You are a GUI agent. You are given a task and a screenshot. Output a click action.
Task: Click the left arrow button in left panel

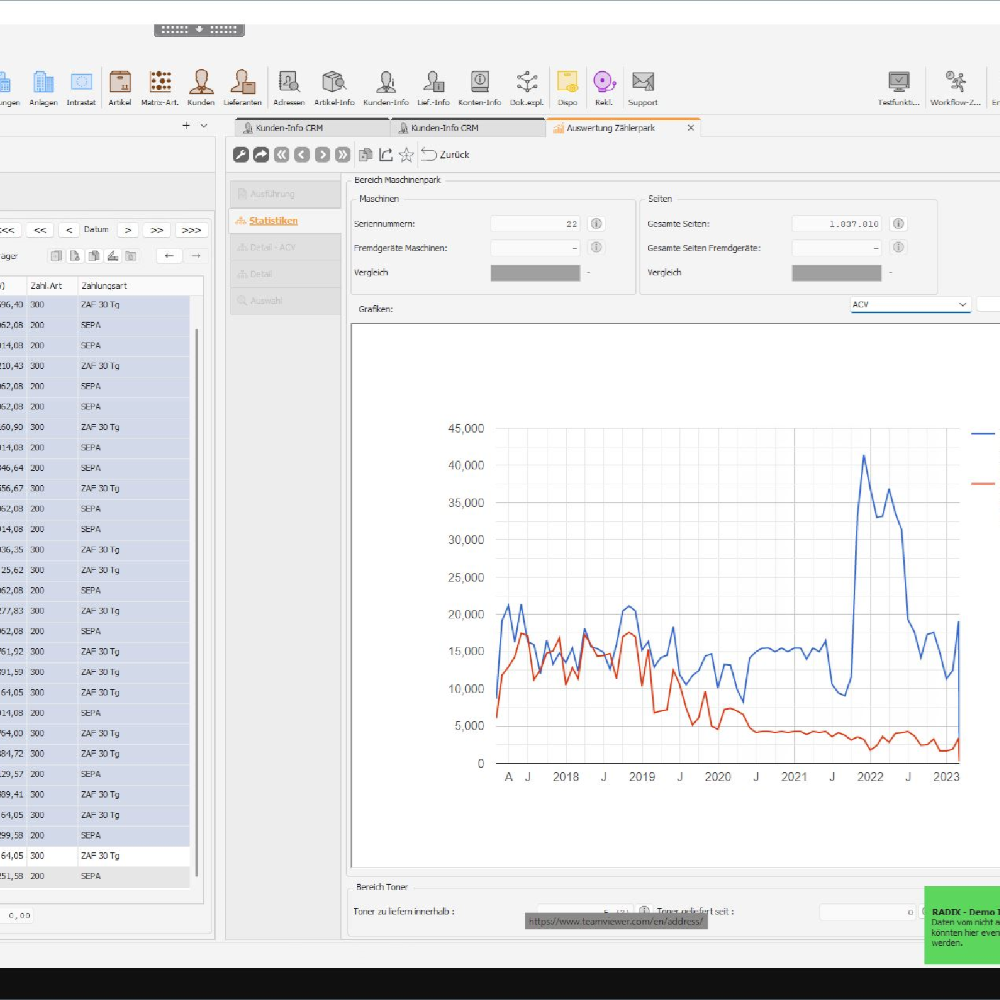(x=169, y=256)
